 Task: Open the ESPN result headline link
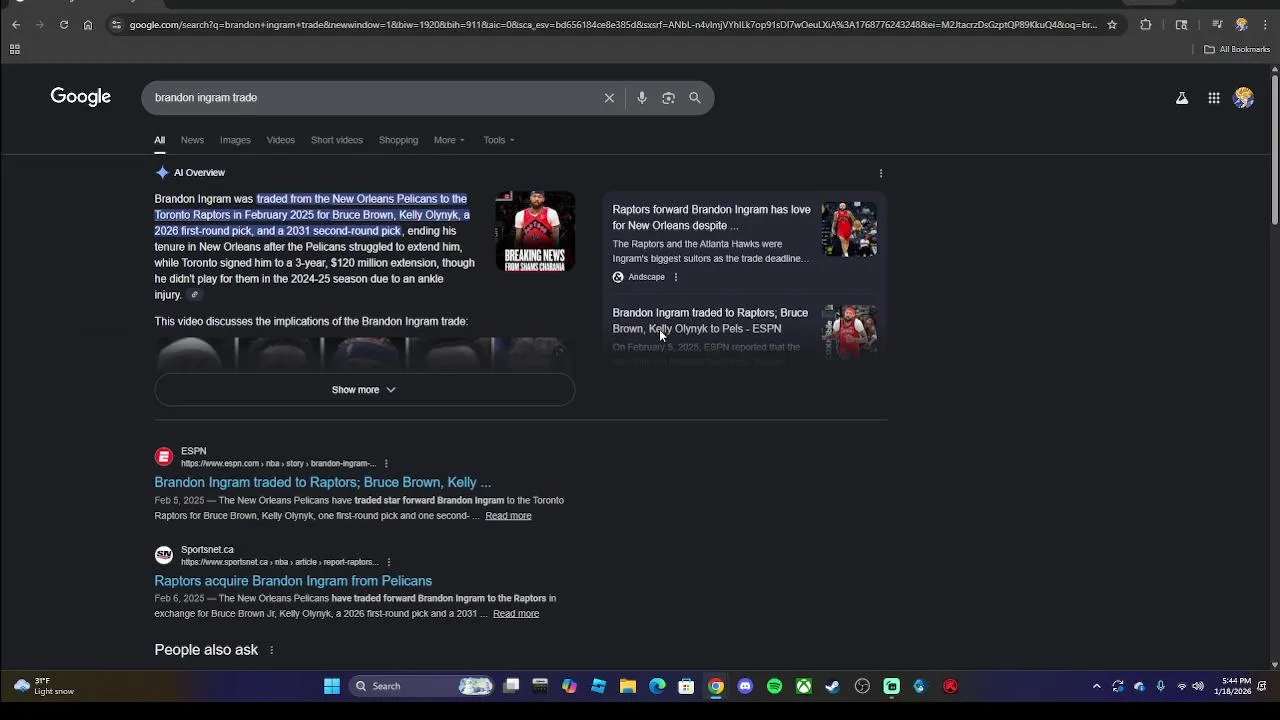(x=323, y=482)
